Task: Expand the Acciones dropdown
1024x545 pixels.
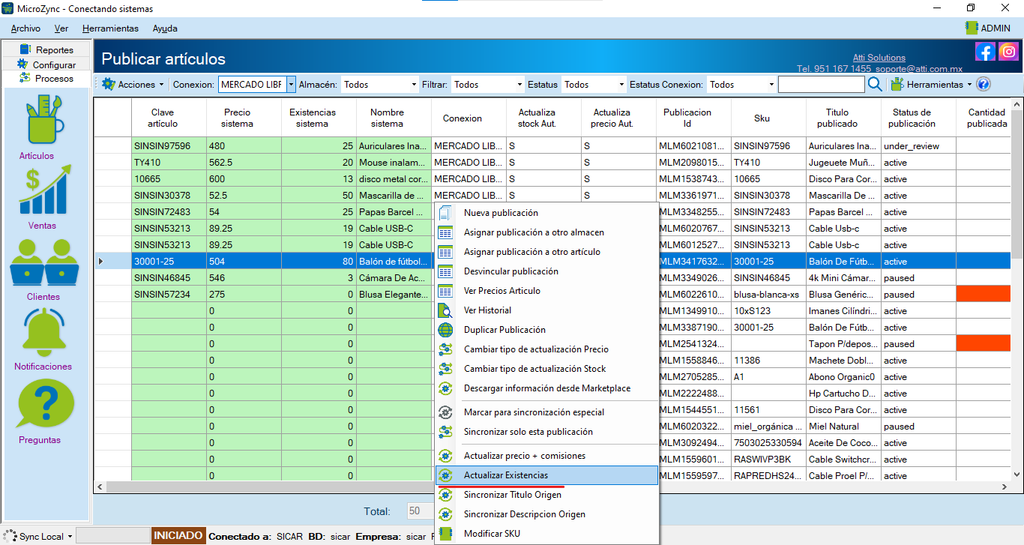Action: pyautogui.click(x=161, y=85)
